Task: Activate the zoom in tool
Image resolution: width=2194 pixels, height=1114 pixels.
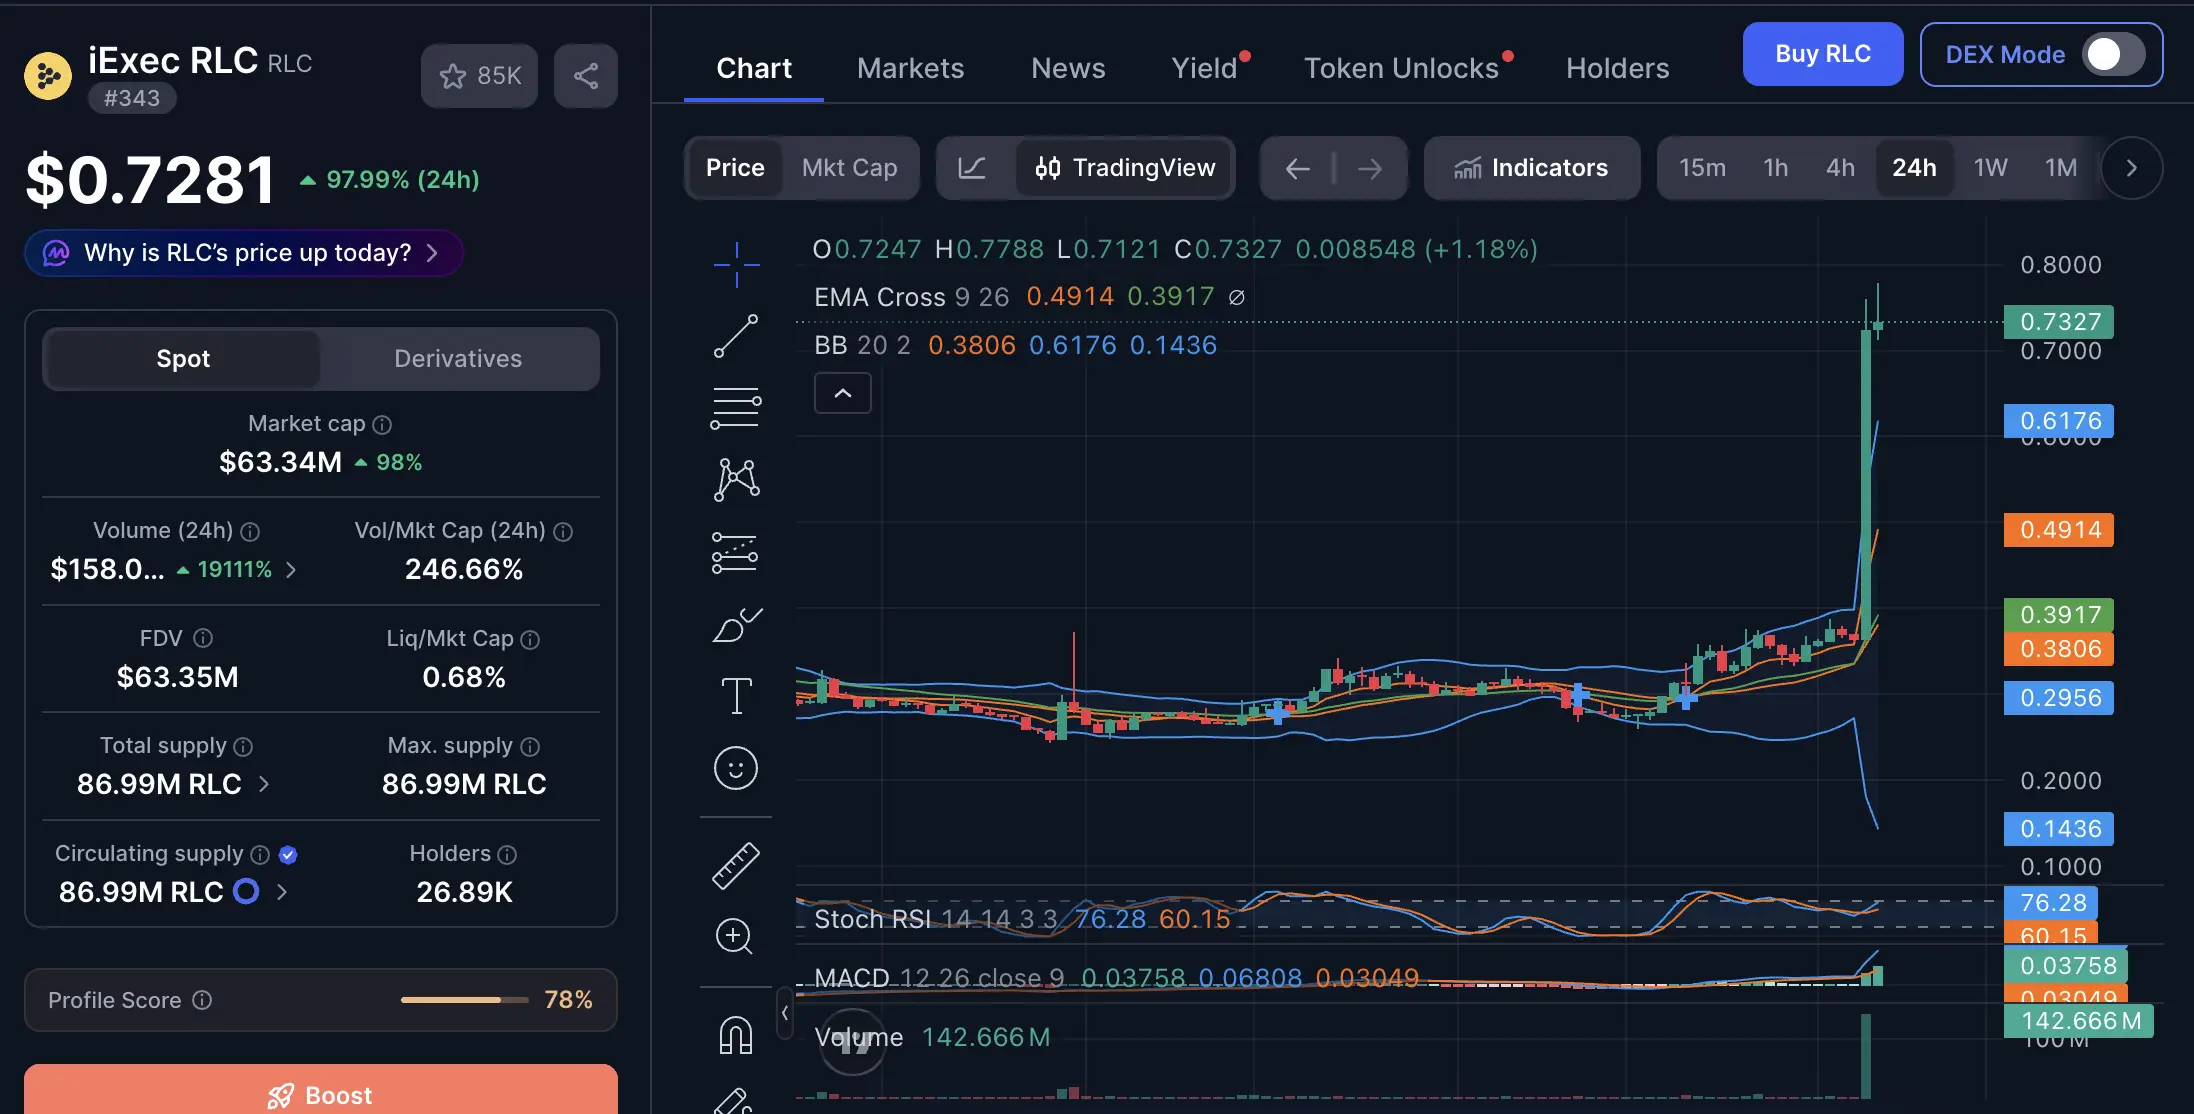Action: (x=735, y=937)
